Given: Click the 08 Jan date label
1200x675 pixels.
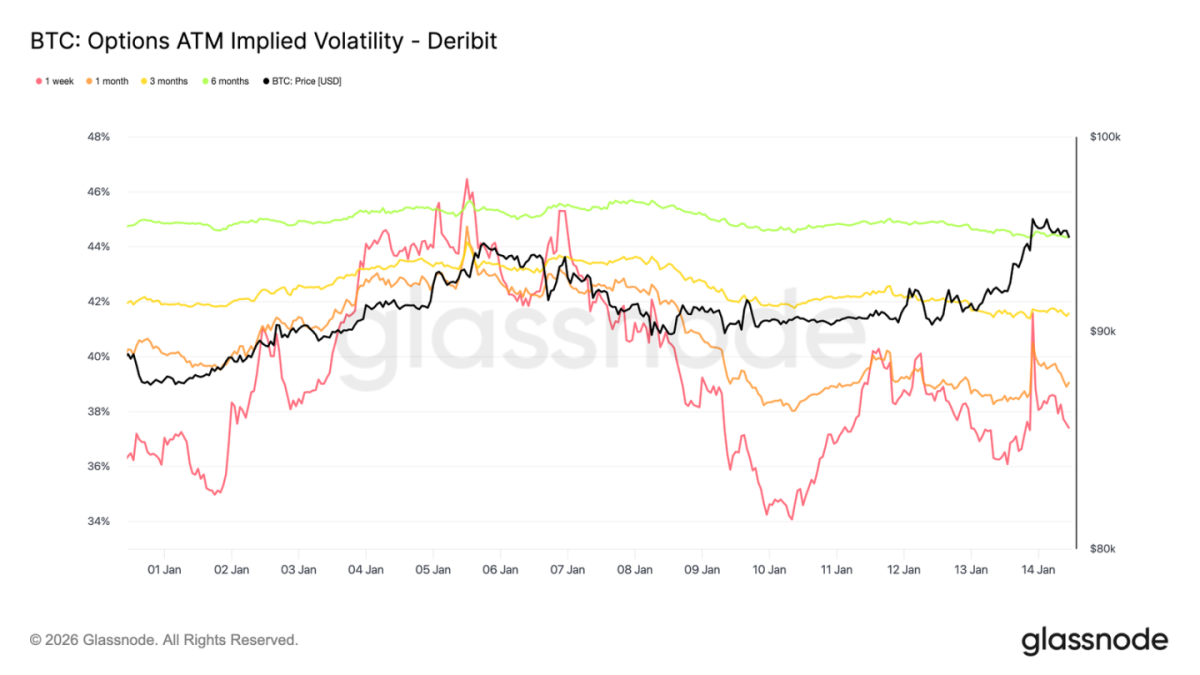Looking at the screenshot, I should point(635,569).
